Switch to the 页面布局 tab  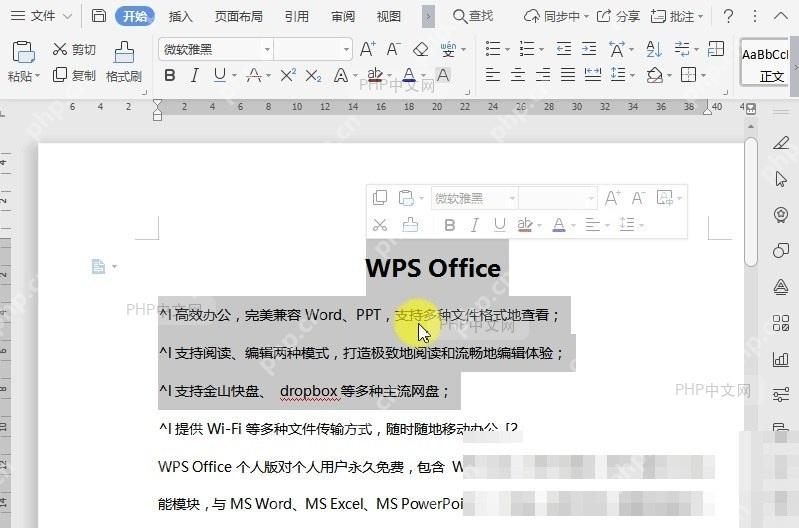point(238,16)
